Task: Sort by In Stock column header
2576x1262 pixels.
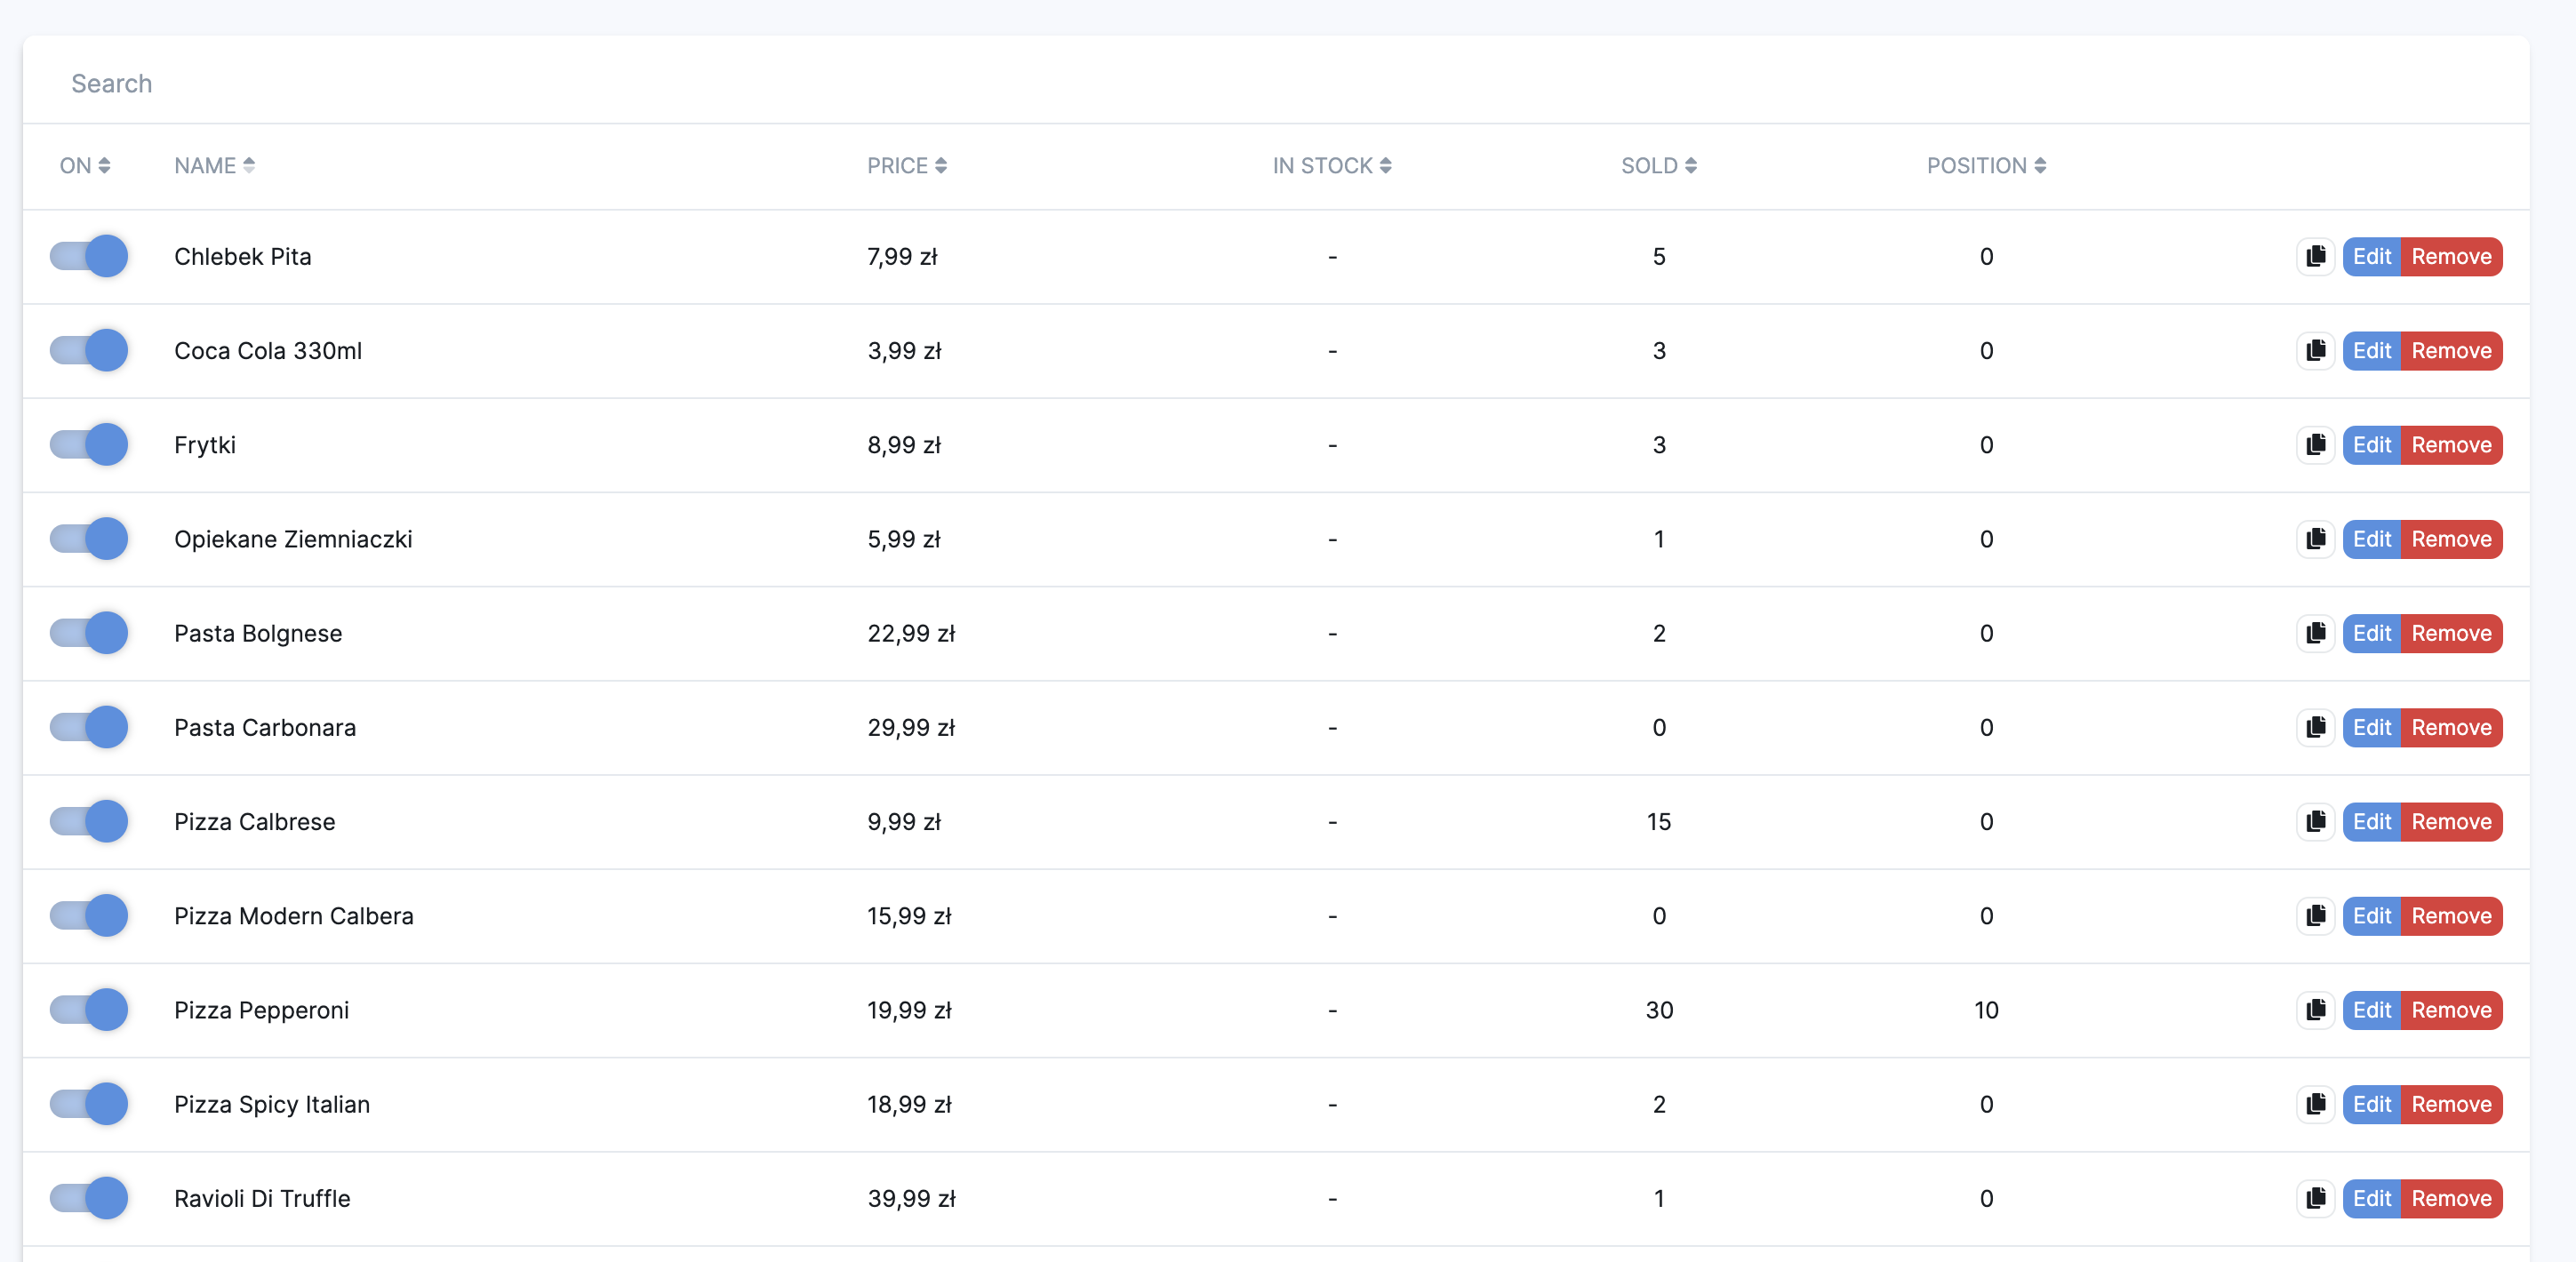Action: point(1331,166)
